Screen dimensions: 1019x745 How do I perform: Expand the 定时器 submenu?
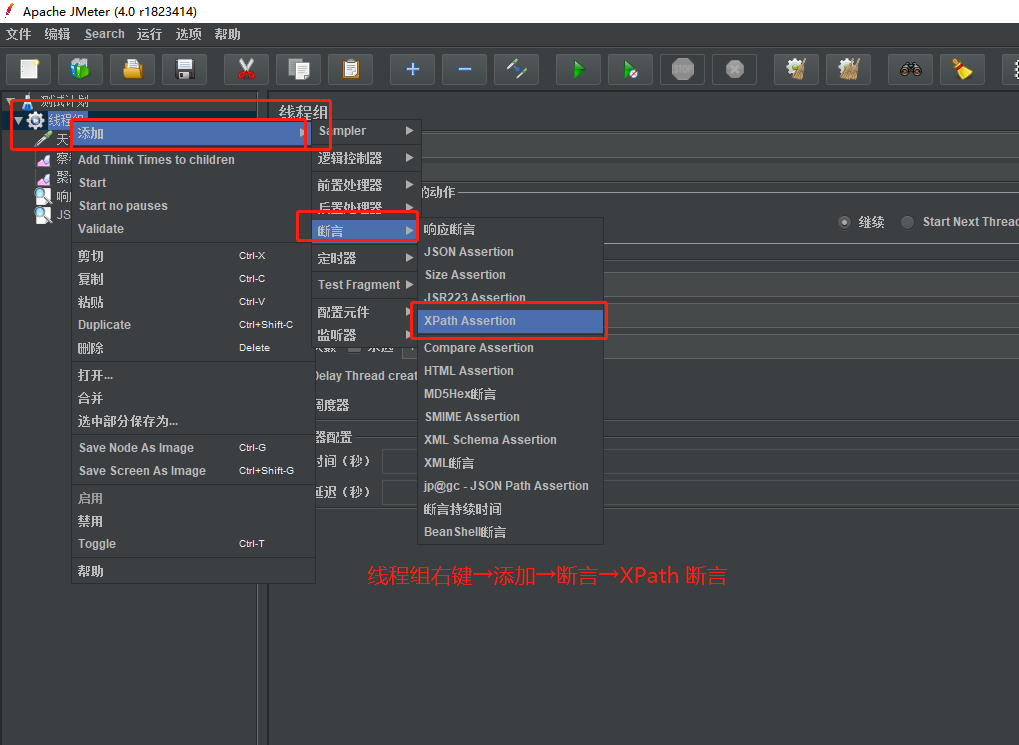point(366,258)
